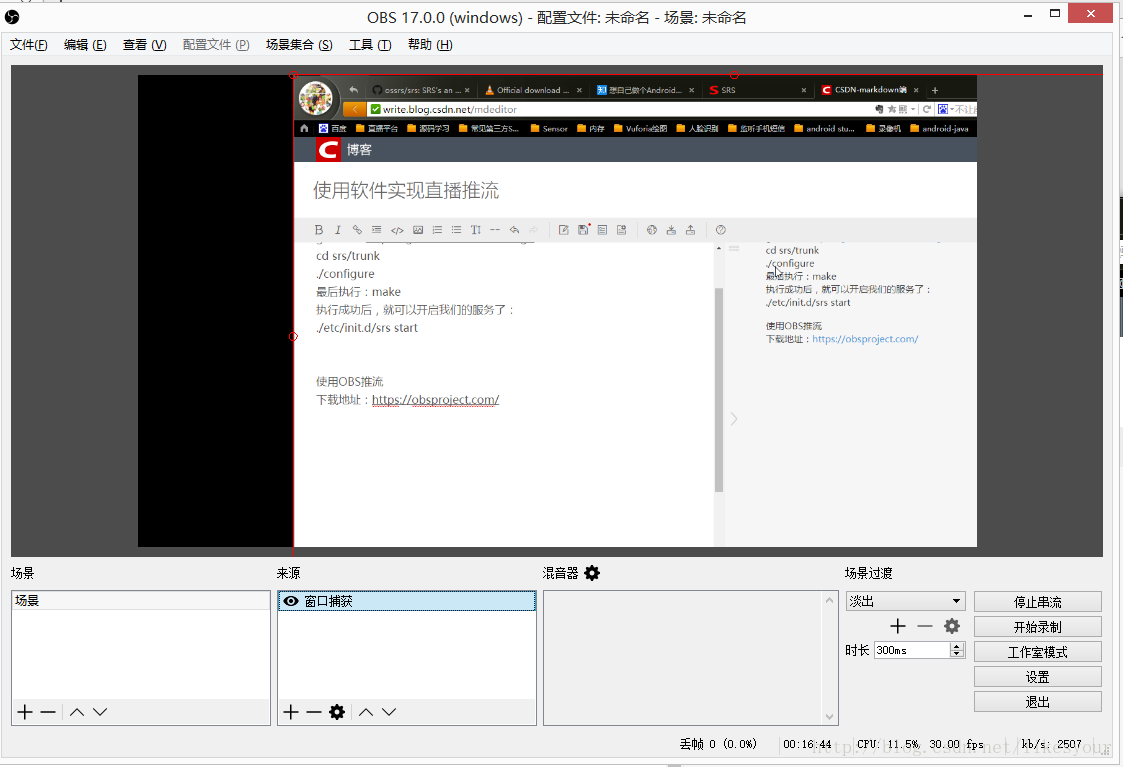This screenshot has width=1123, height=767.
Task: Click the OBS logo in title bar
Action: point(12,17)
